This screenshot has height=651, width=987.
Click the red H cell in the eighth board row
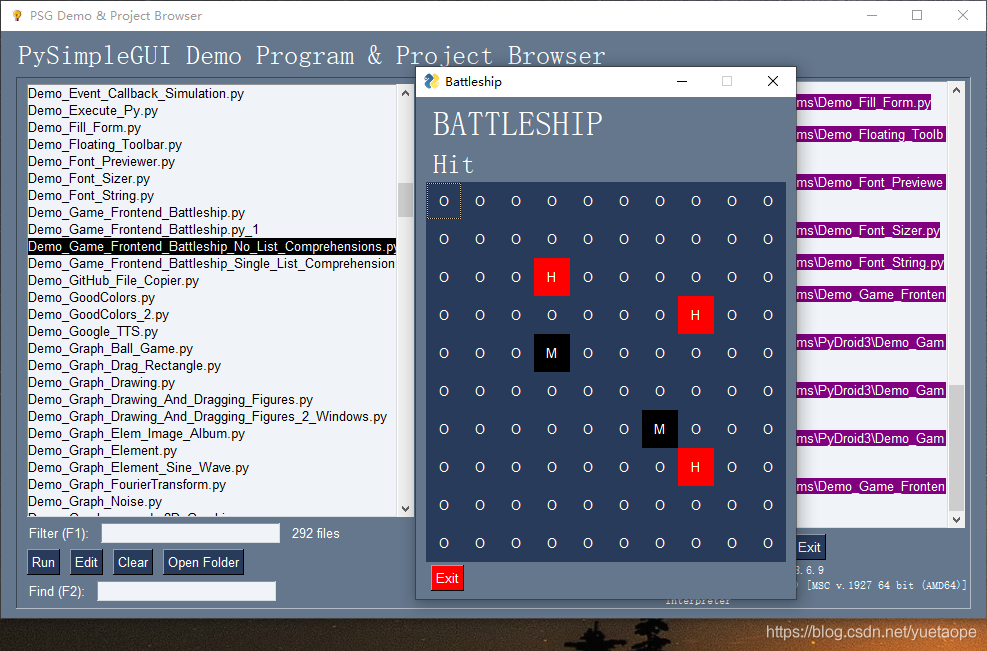[696, 467]
